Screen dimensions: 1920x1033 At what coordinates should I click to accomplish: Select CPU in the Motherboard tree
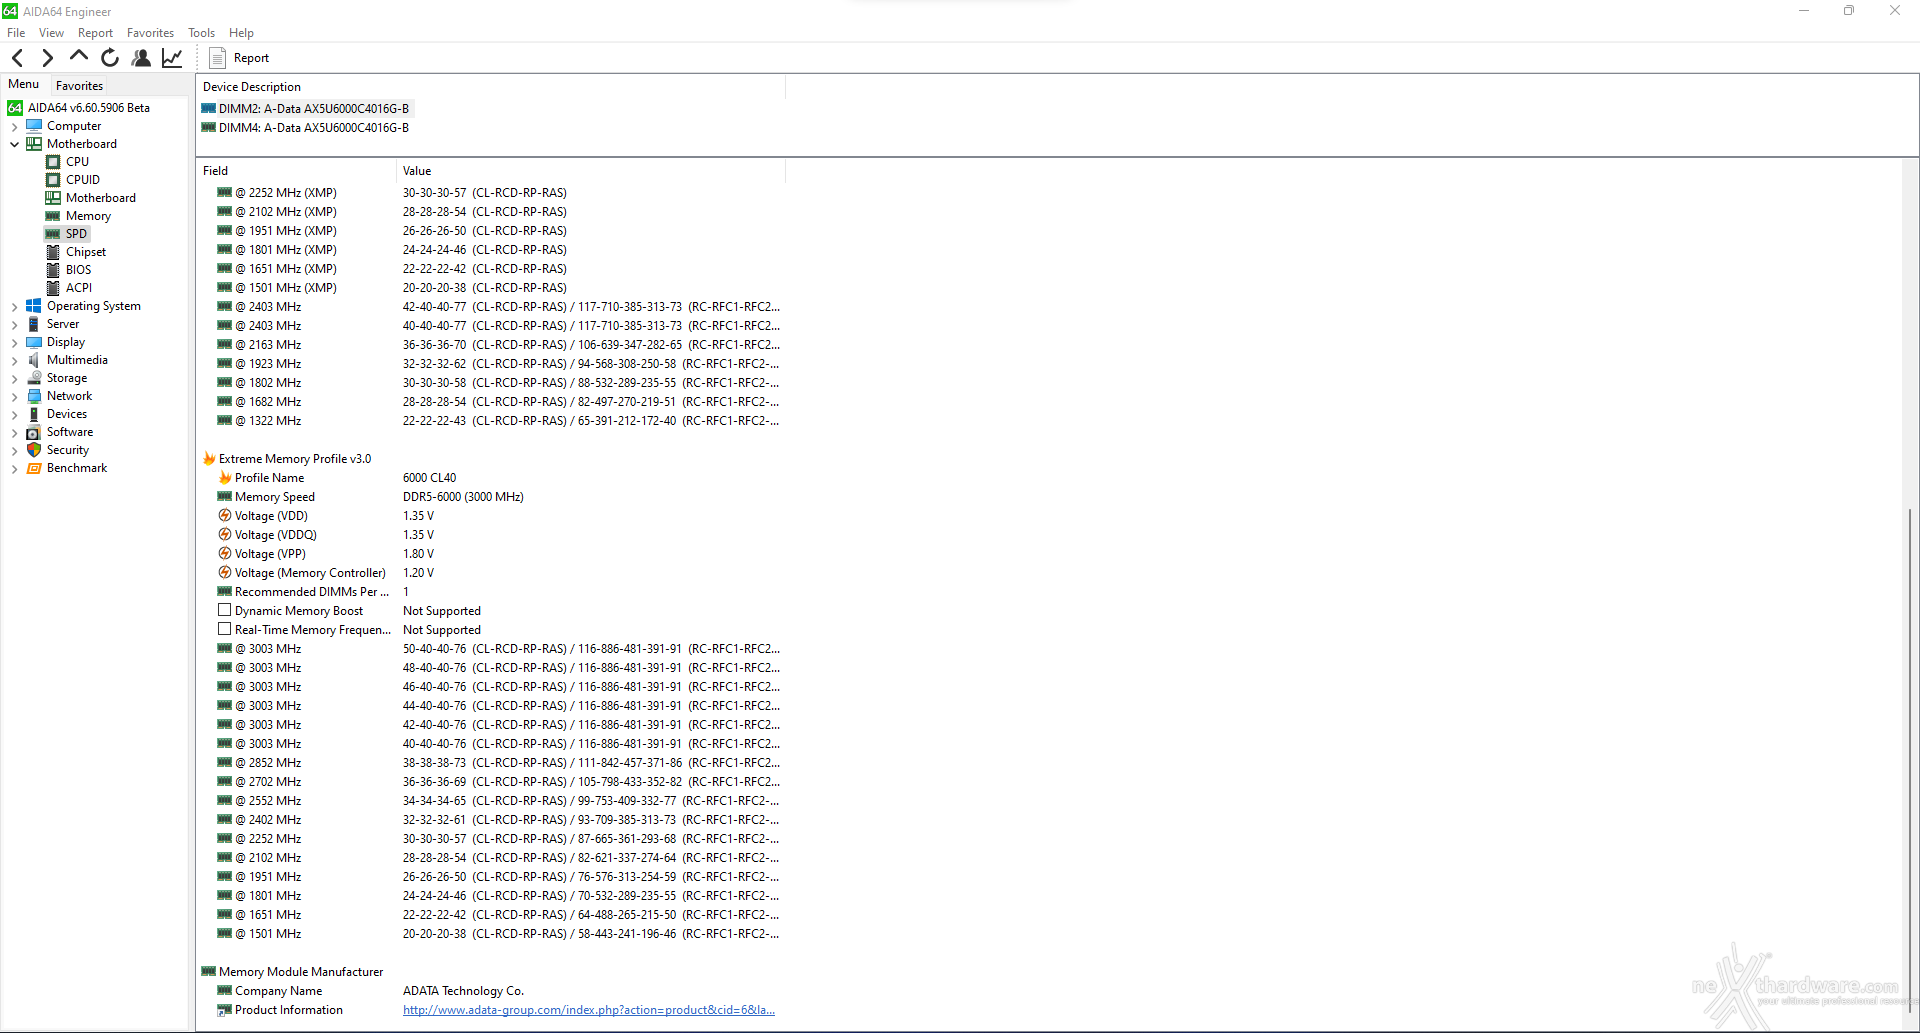(77, 162)
